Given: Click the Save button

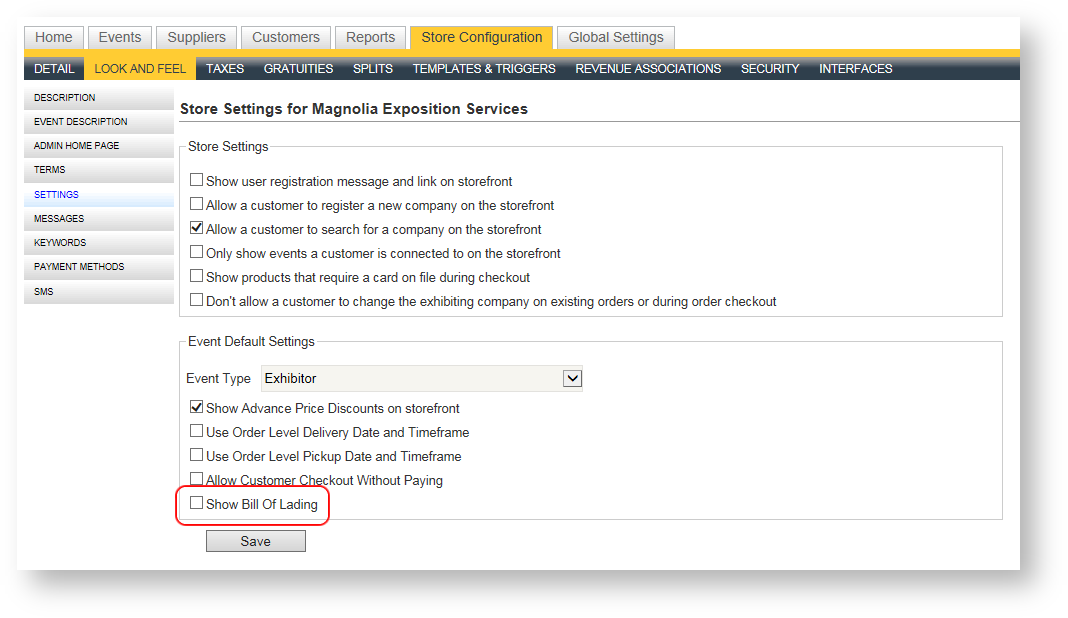Looking at the screenshot, I should (x=255, y=541).
